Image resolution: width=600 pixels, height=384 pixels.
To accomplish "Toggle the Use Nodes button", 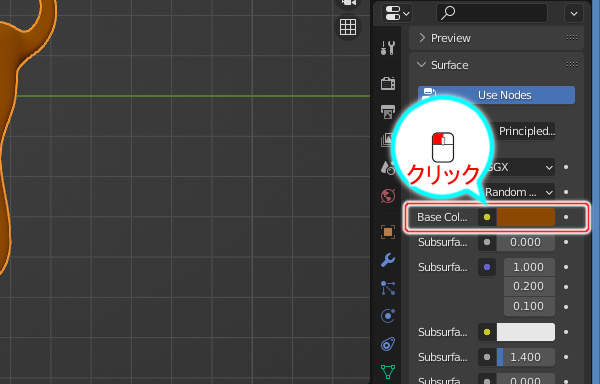I will (x=496, y=95).
